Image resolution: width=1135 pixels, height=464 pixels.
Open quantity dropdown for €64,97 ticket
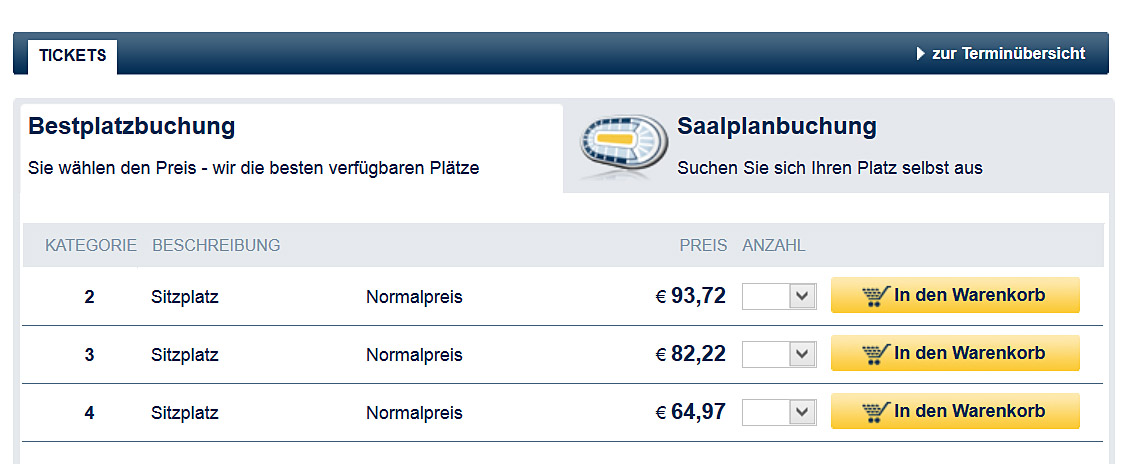(779, 412)
